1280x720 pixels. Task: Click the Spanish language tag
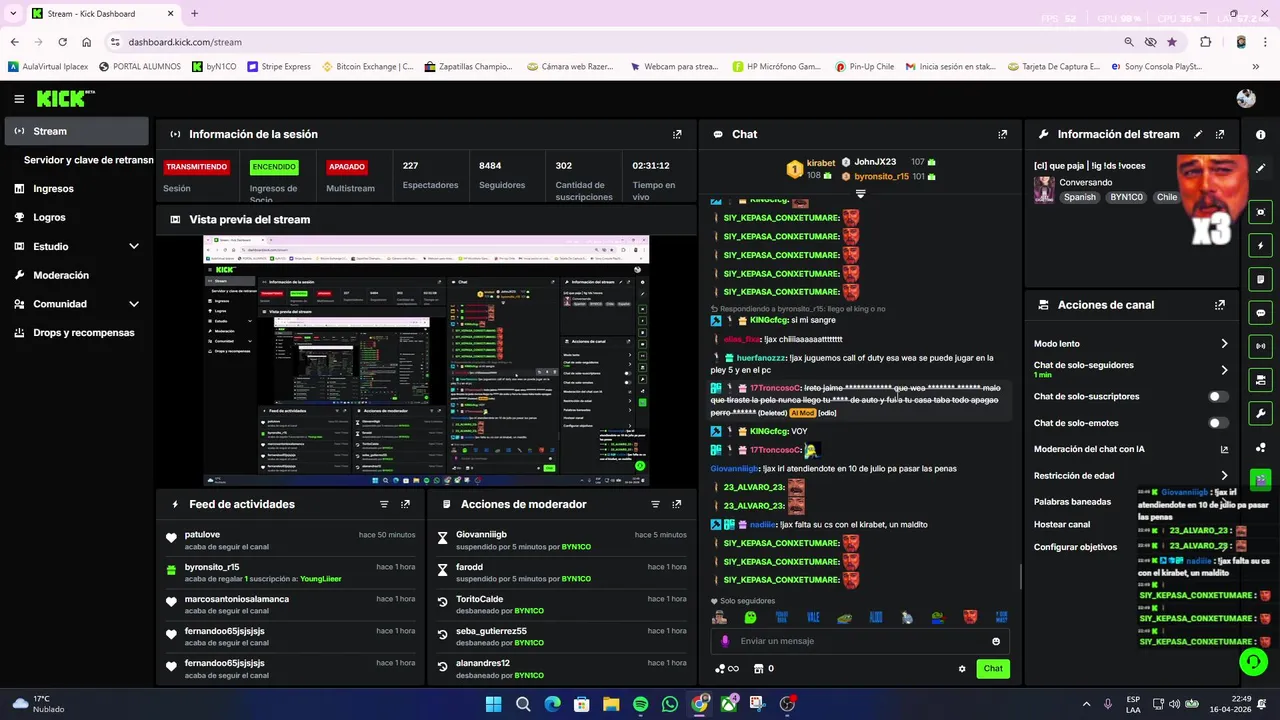point(1079,198)
